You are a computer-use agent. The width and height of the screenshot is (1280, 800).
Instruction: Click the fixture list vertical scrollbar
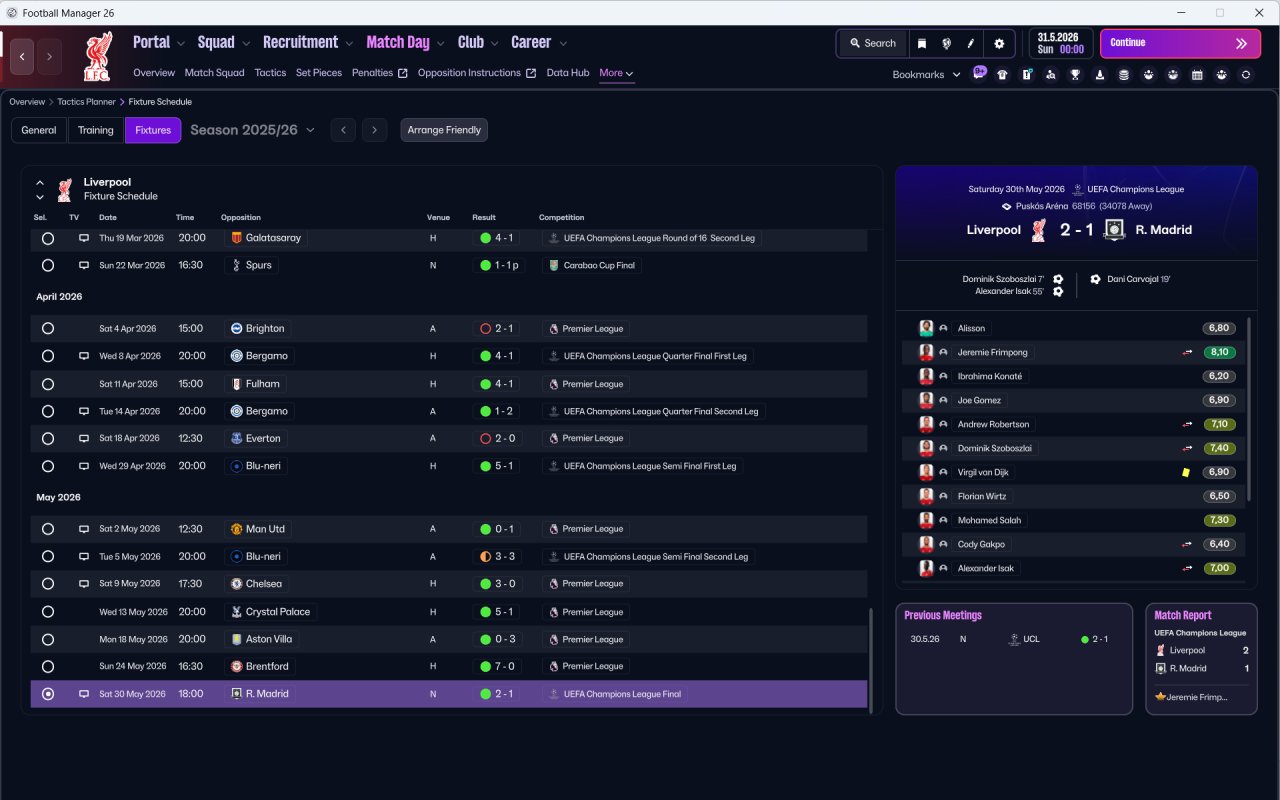click(871, 660)
